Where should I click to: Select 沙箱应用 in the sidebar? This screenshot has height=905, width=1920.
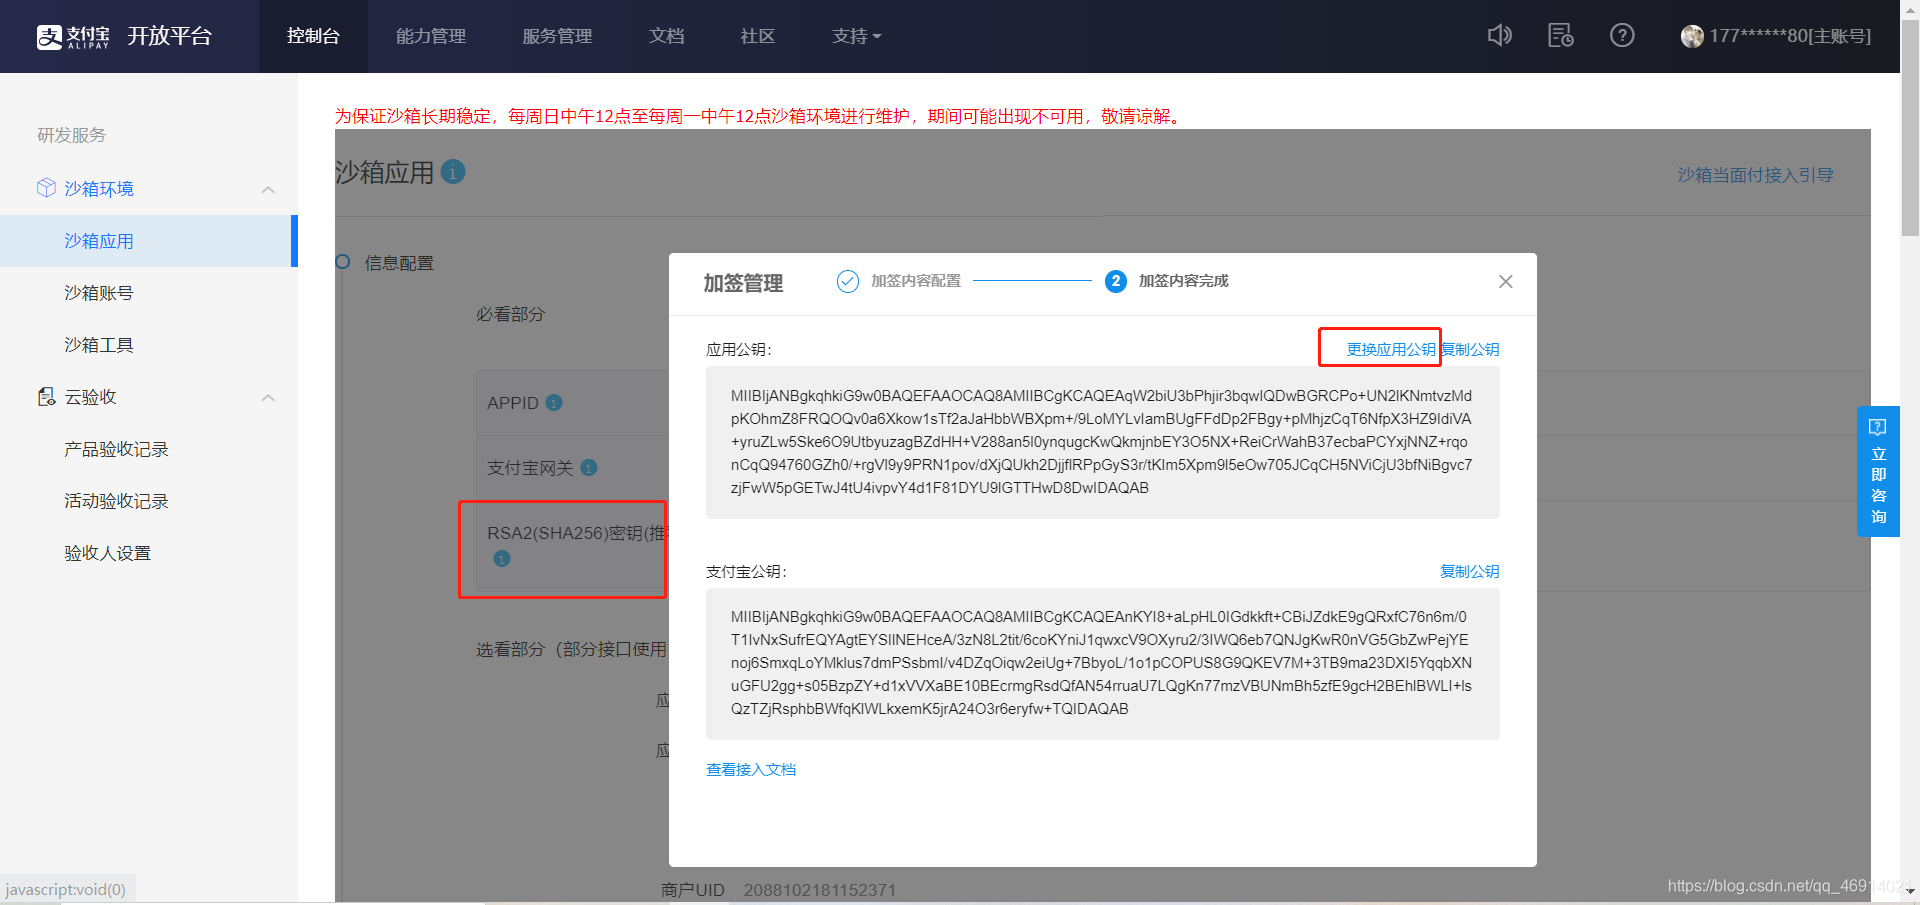pos(148,241)
